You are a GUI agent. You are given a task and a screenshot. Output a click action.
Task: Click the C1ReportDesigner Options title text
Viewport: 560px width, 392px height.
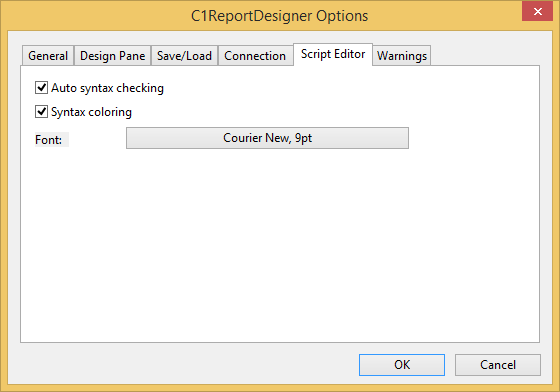(x=279, y=16)
